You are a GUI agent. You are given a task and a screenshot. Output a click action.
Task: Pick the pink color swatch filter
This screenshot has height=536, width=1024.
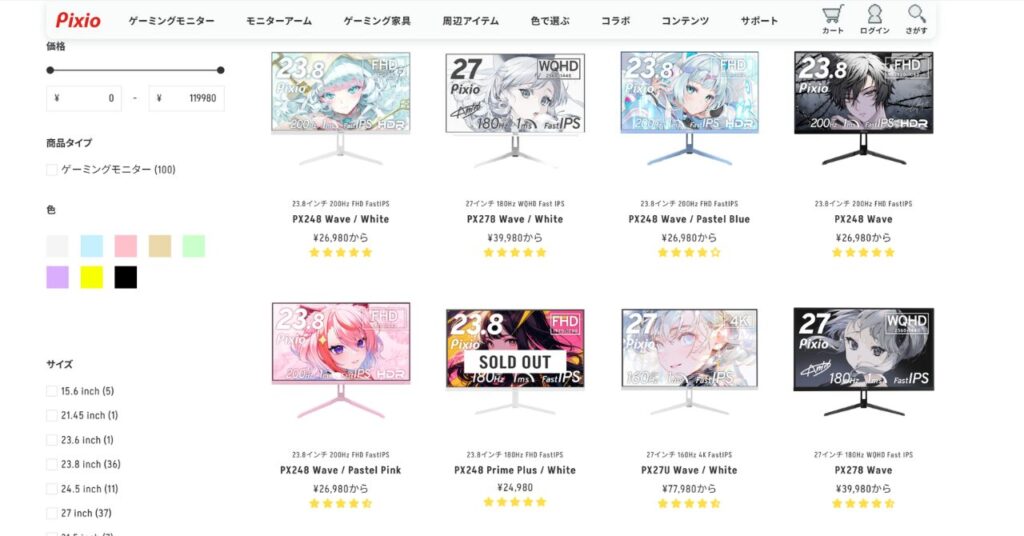(x=125, y=246)
